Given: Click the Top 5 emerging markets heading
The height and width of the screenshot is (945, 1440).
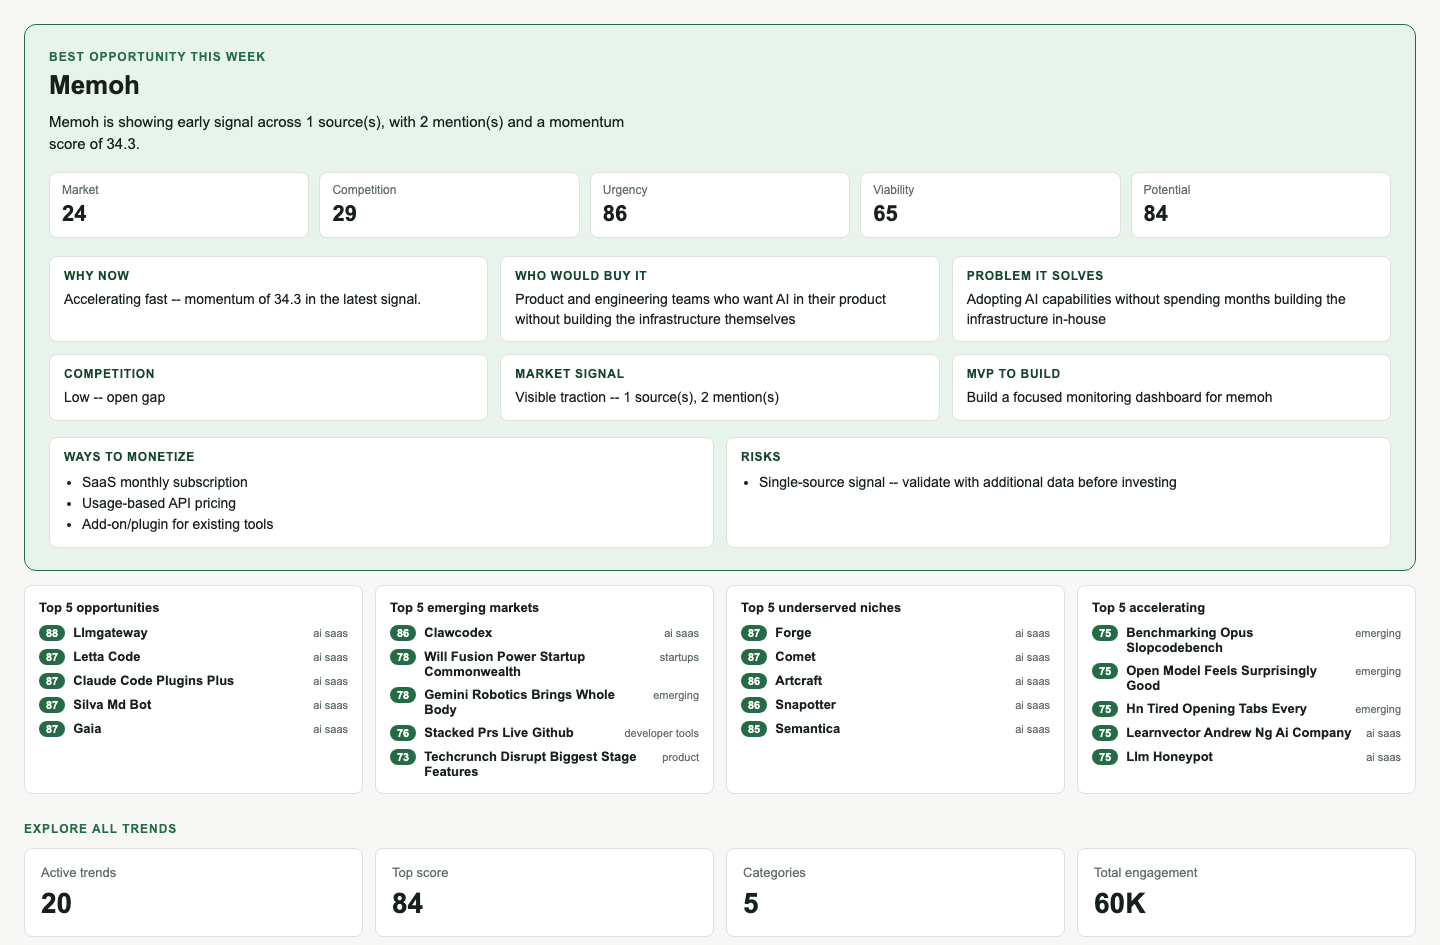Looking at the screenshot, I should pyautogui.click(x=464, y=608).
